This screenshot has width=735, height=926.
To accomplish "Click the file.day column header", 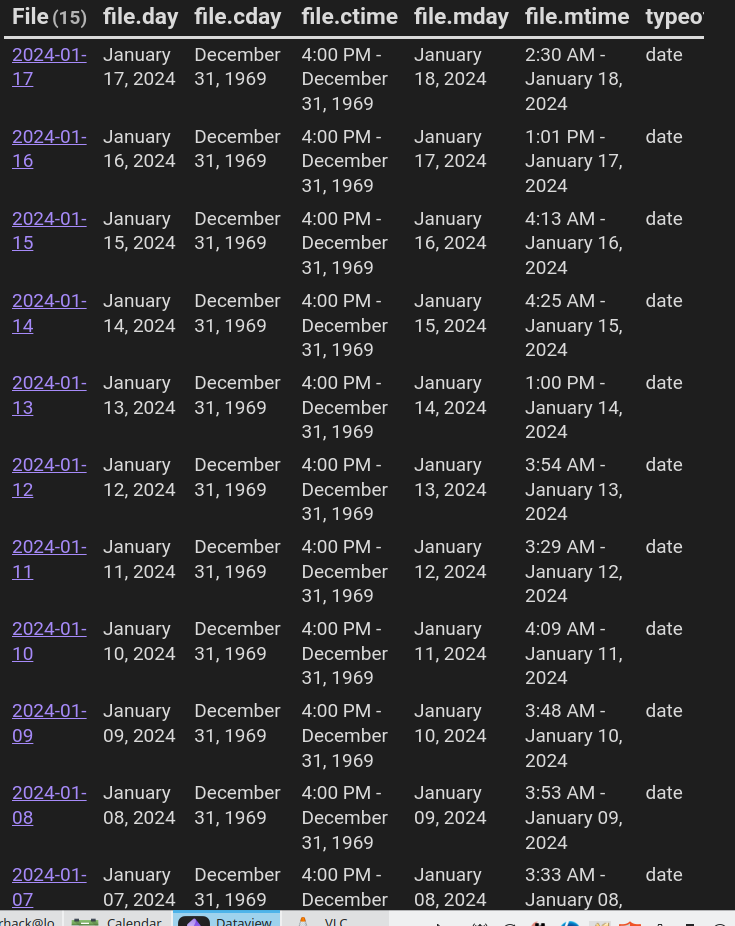I will pos(140,17).
